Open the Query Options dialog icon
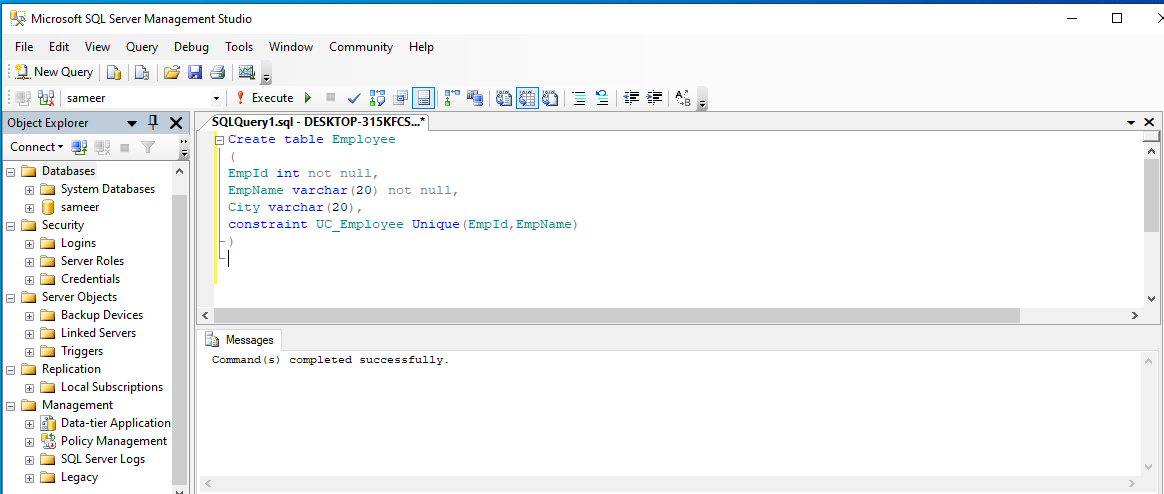The width and height of the screenshot is (1164, 494). click(x=401, y=98)
